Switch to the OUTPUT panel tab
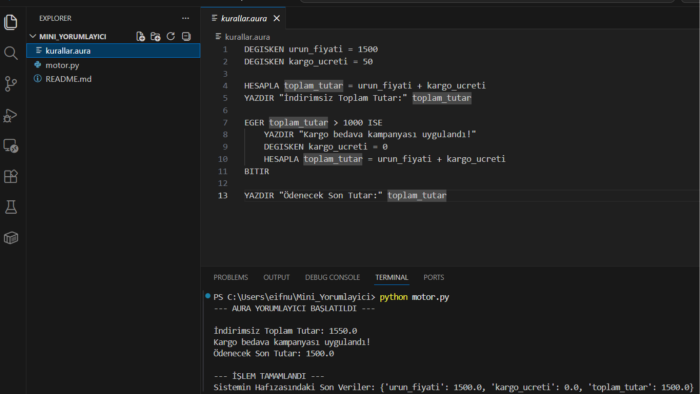700x394 pixels. click(276, 278)
